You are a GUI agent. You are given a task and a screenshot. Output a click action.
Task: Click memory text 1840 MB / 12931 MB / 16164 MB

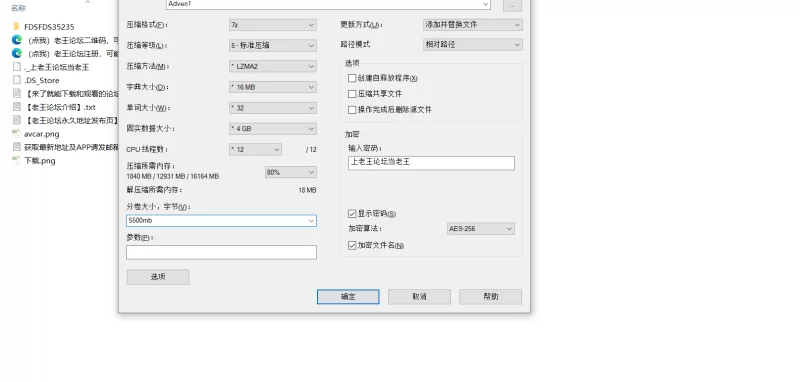pyautogui.click(x=172, y=176)
